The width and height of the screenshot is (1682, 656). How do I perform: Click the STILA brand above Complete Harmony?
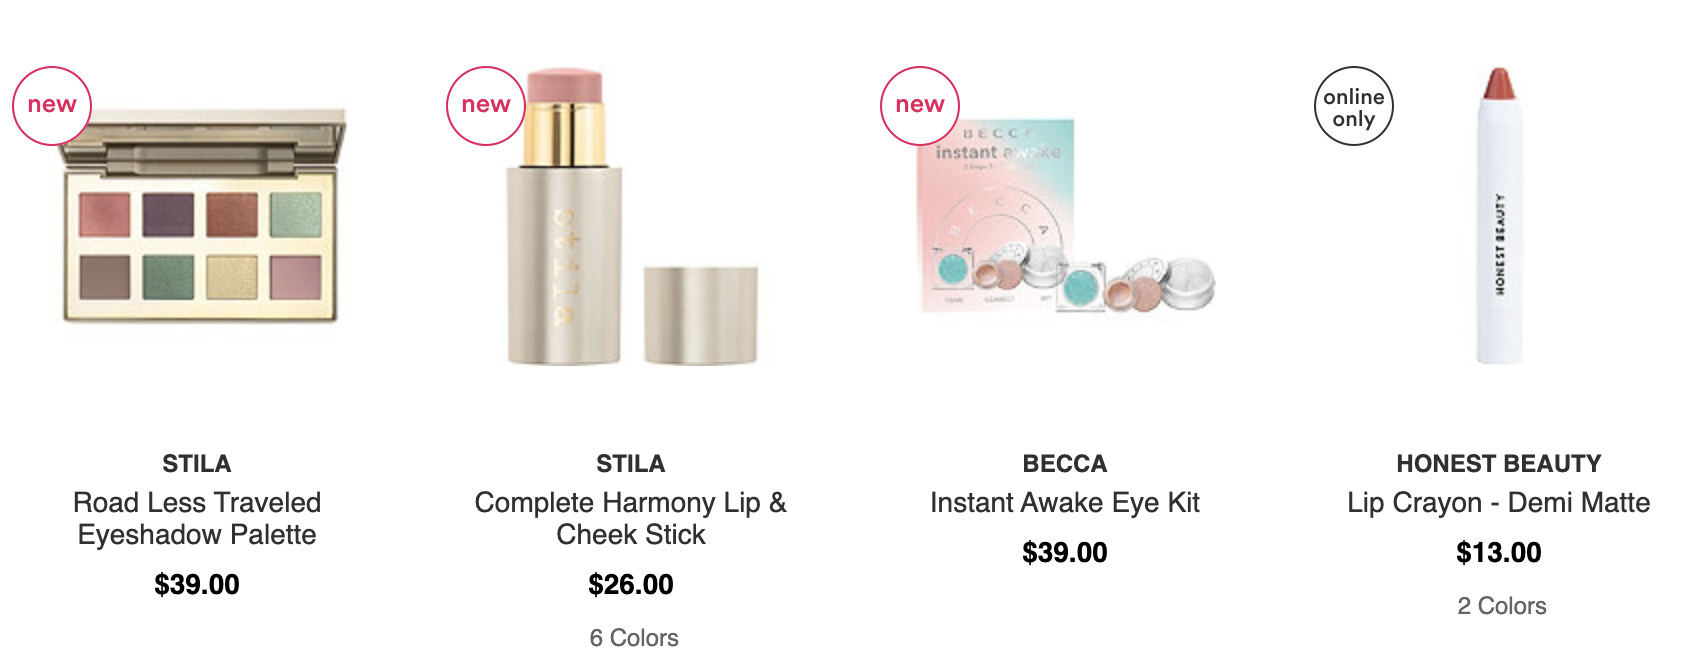tap(631, 464)
